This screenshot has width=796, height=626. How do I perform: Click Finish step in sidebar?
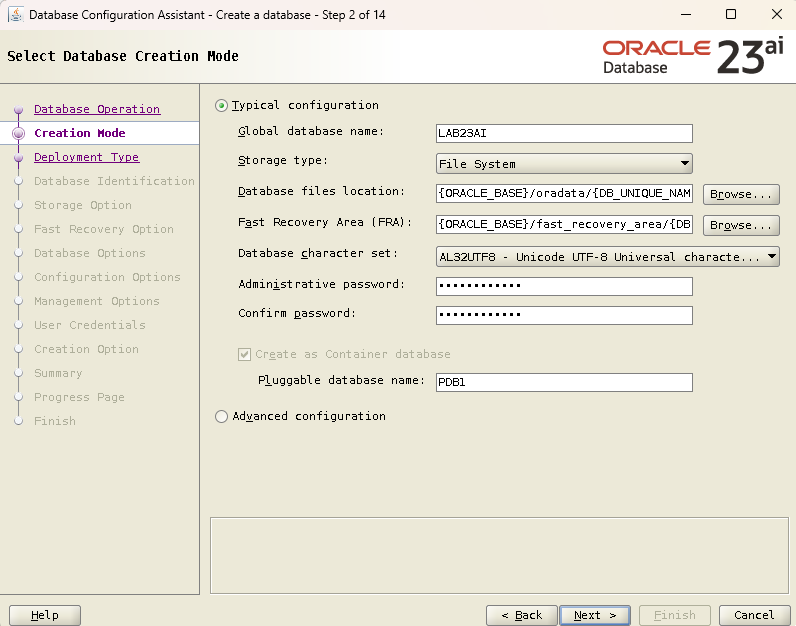click(55, 421)
